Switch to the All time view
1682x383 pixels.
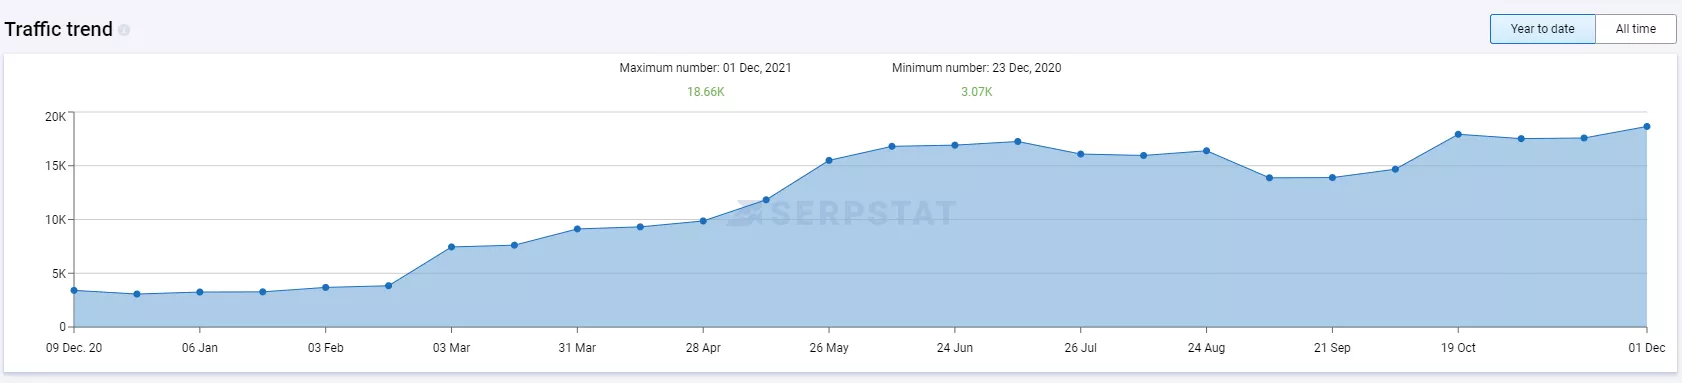point(1636,29)
